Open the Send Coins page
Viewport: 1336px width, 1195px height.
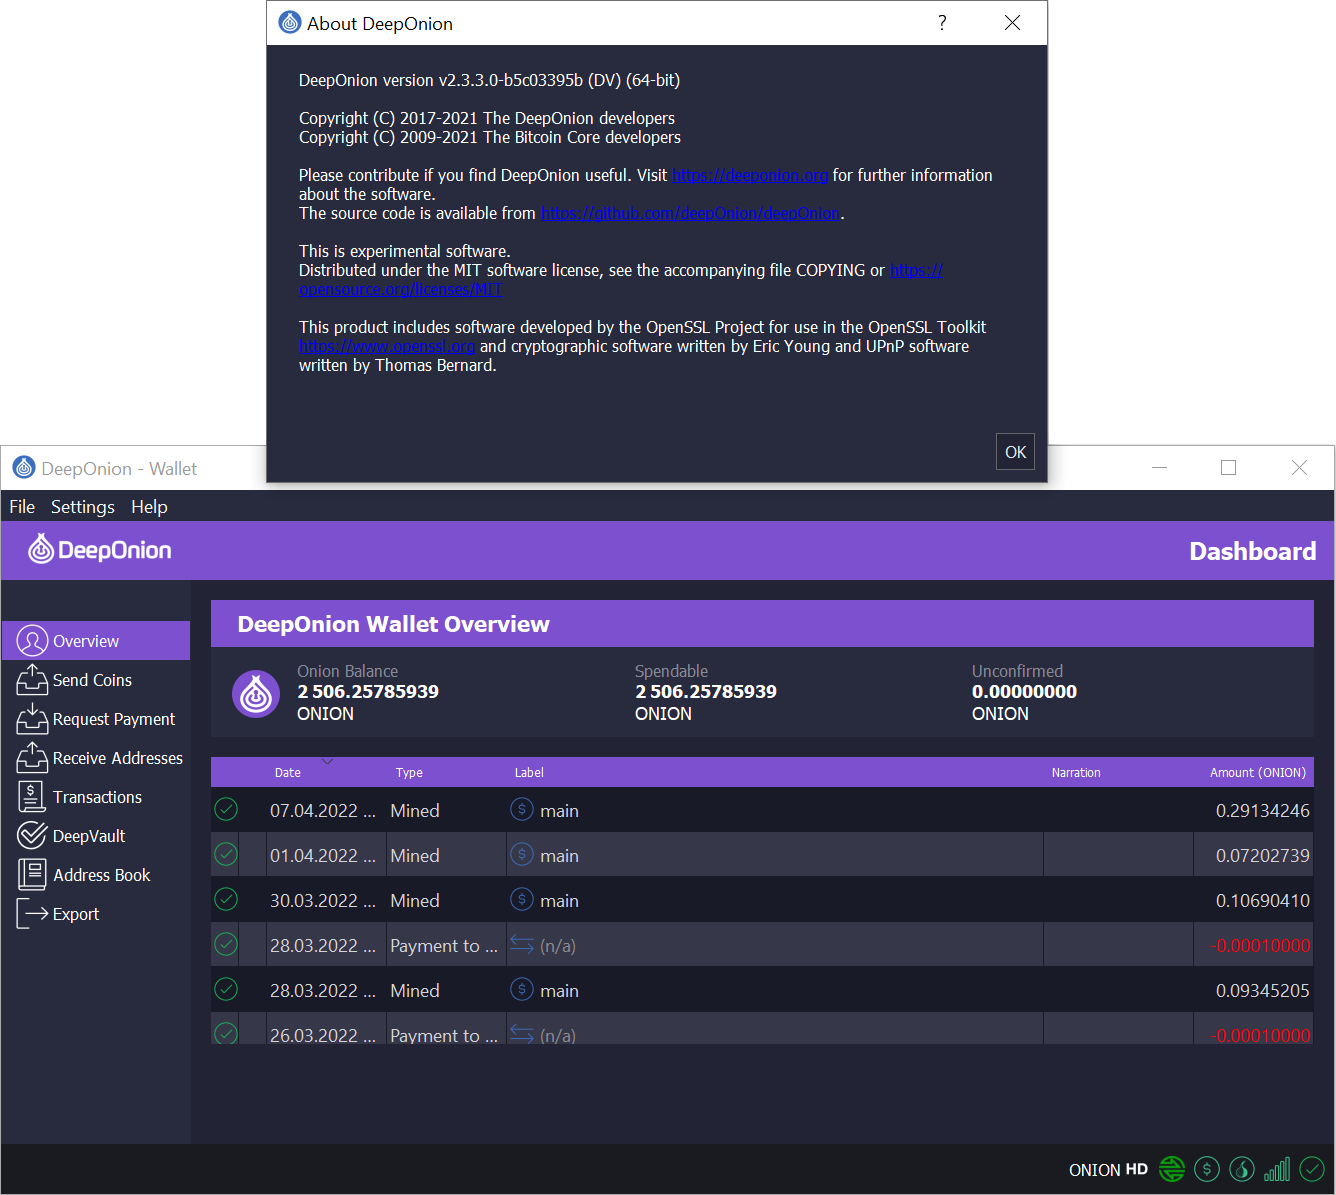pyautogui.click(x=96, y=680)
